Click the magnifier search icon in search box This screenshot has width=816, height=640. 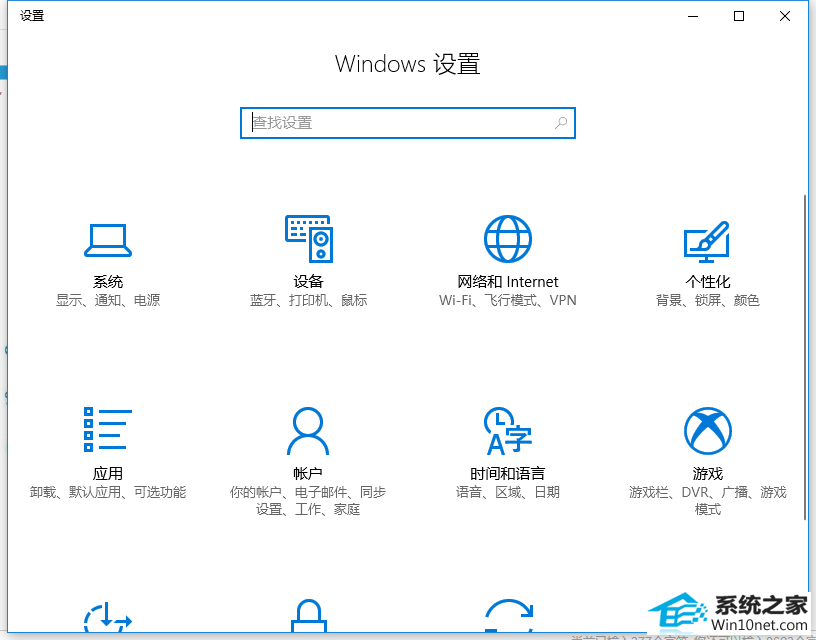point(561,123)
